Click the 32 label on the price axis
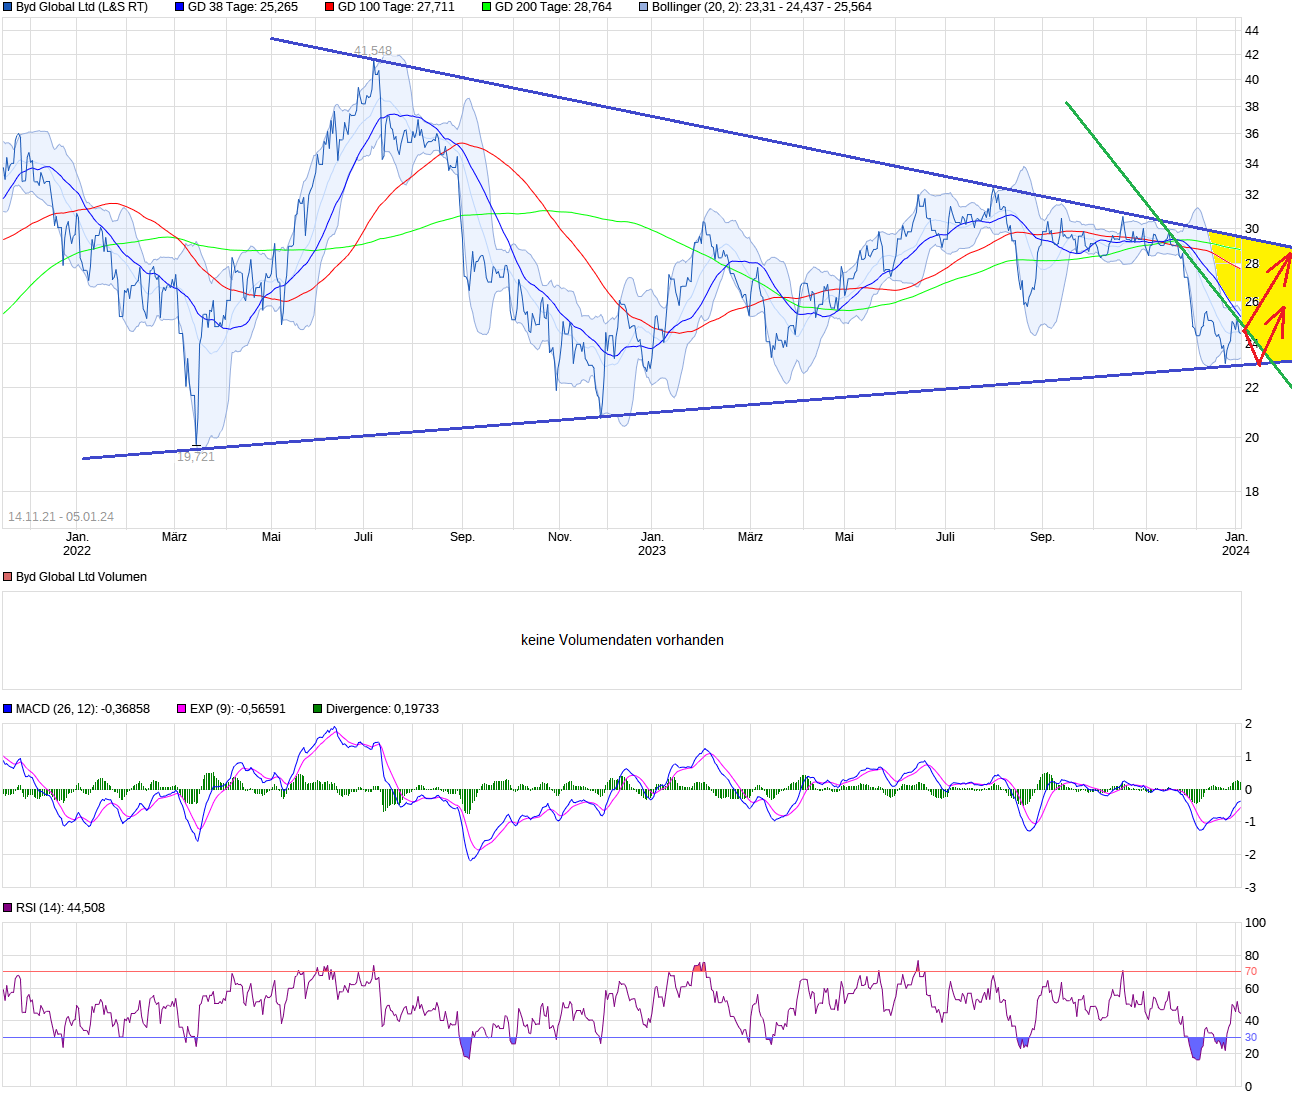The height and width of the screenshot is (1100, 1292). (x=1252, y=195)
